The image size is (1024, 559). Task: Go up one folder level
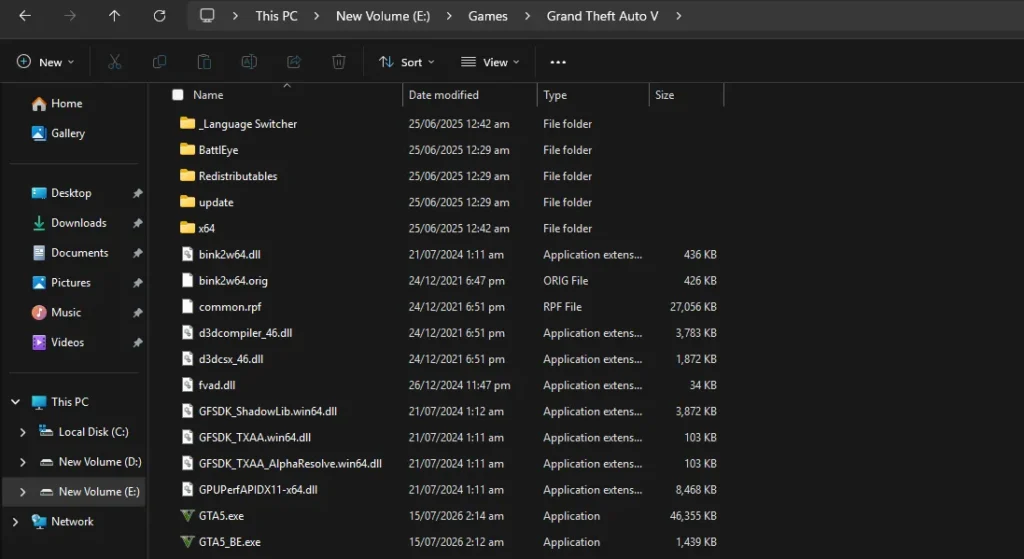114,16
